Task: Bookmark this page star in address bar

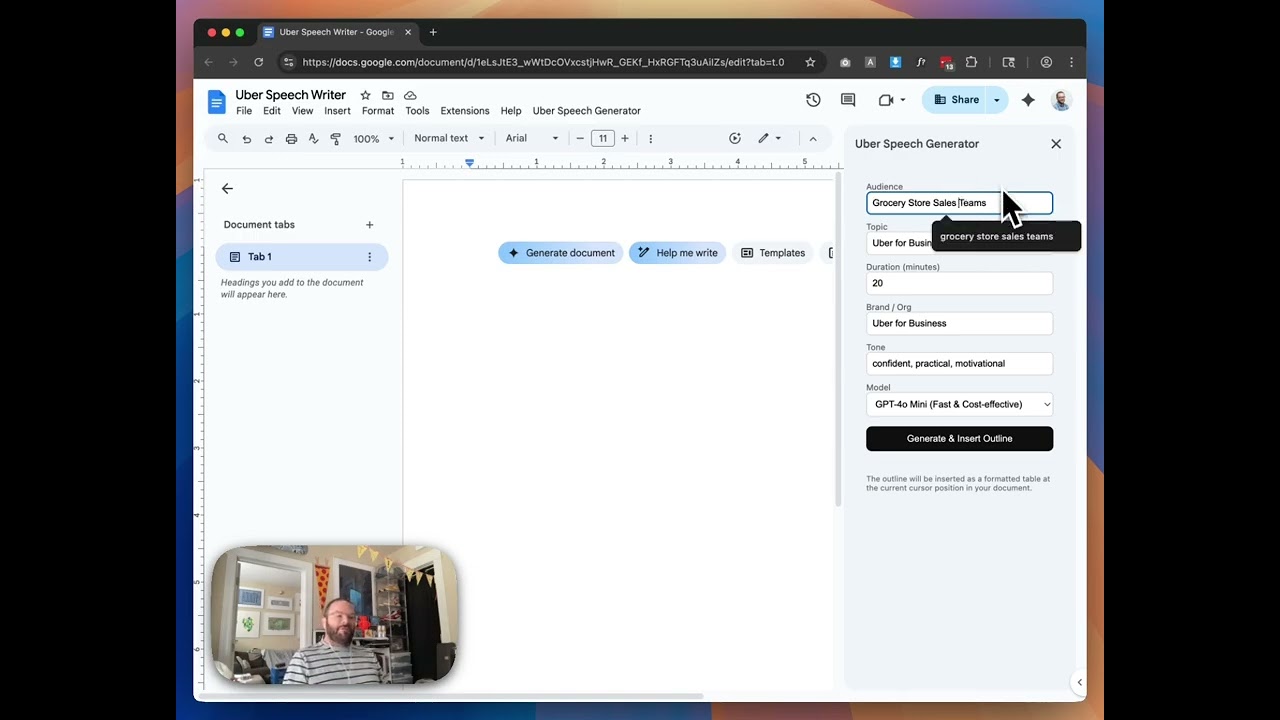Action: coord(810,62)
